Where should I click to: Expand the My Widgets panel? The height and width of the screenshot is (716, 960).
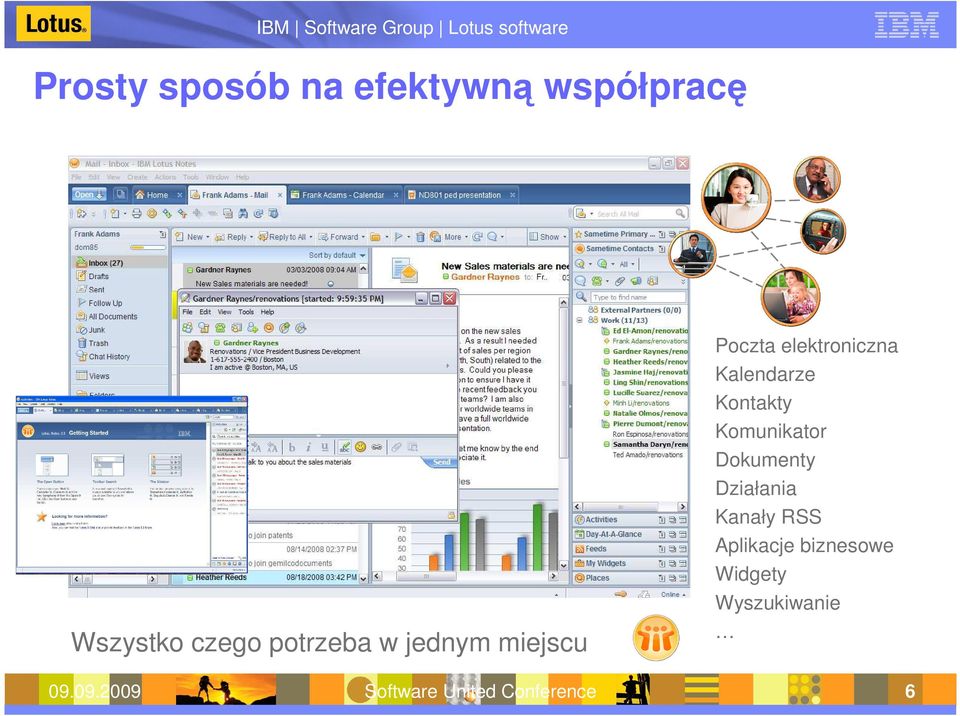630,563
